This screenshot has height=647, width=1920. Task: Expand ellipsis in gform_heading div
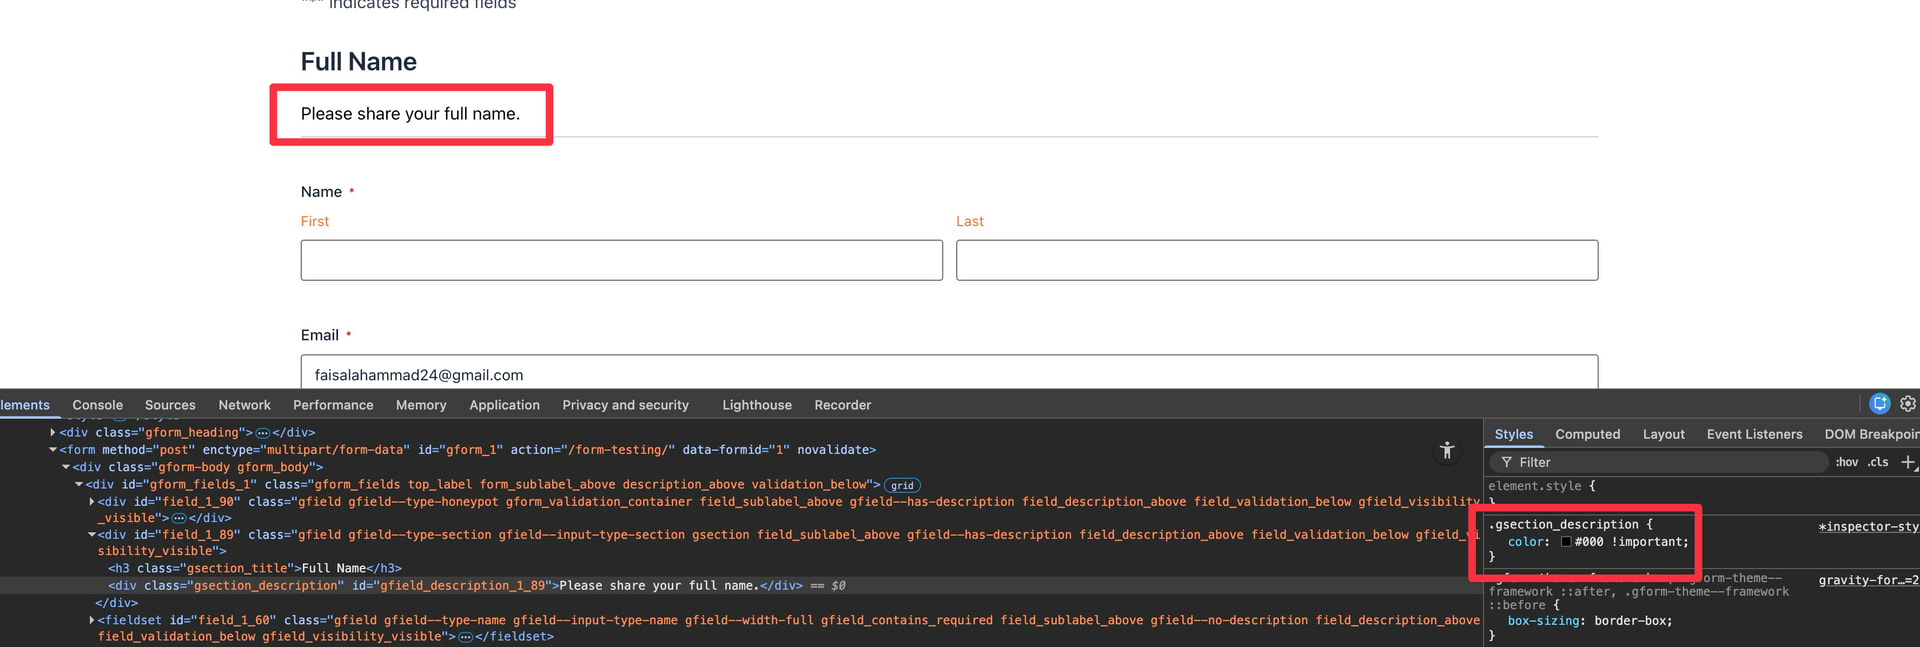coord(263,433)
